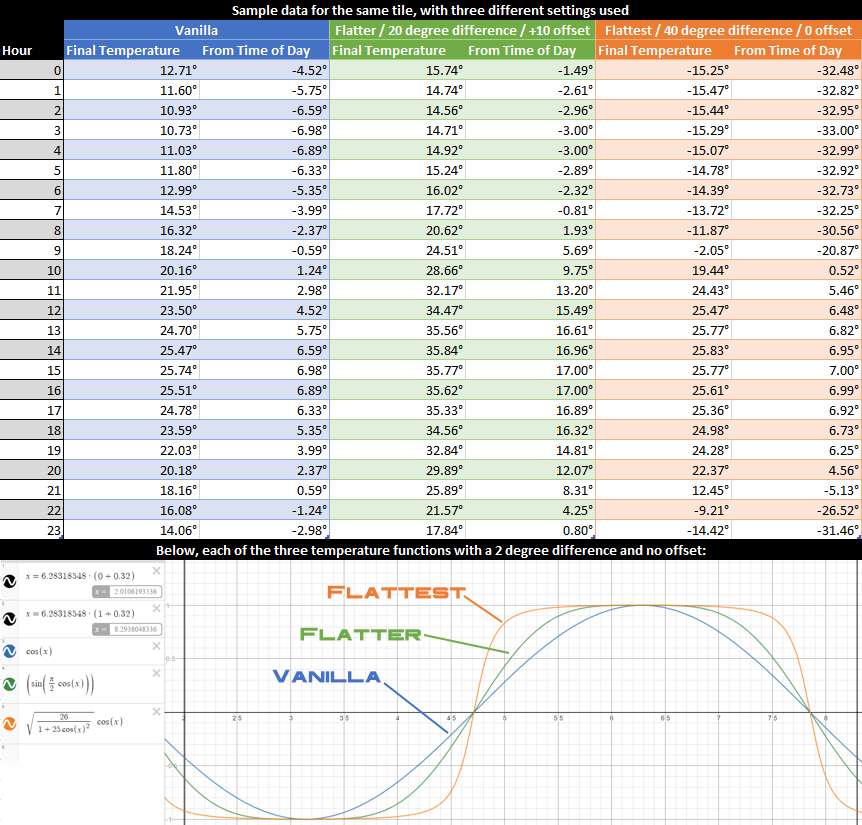Viewport: 862px width, 825px height.
Task: Delete the square-root expression with its X
Action: 156,712
